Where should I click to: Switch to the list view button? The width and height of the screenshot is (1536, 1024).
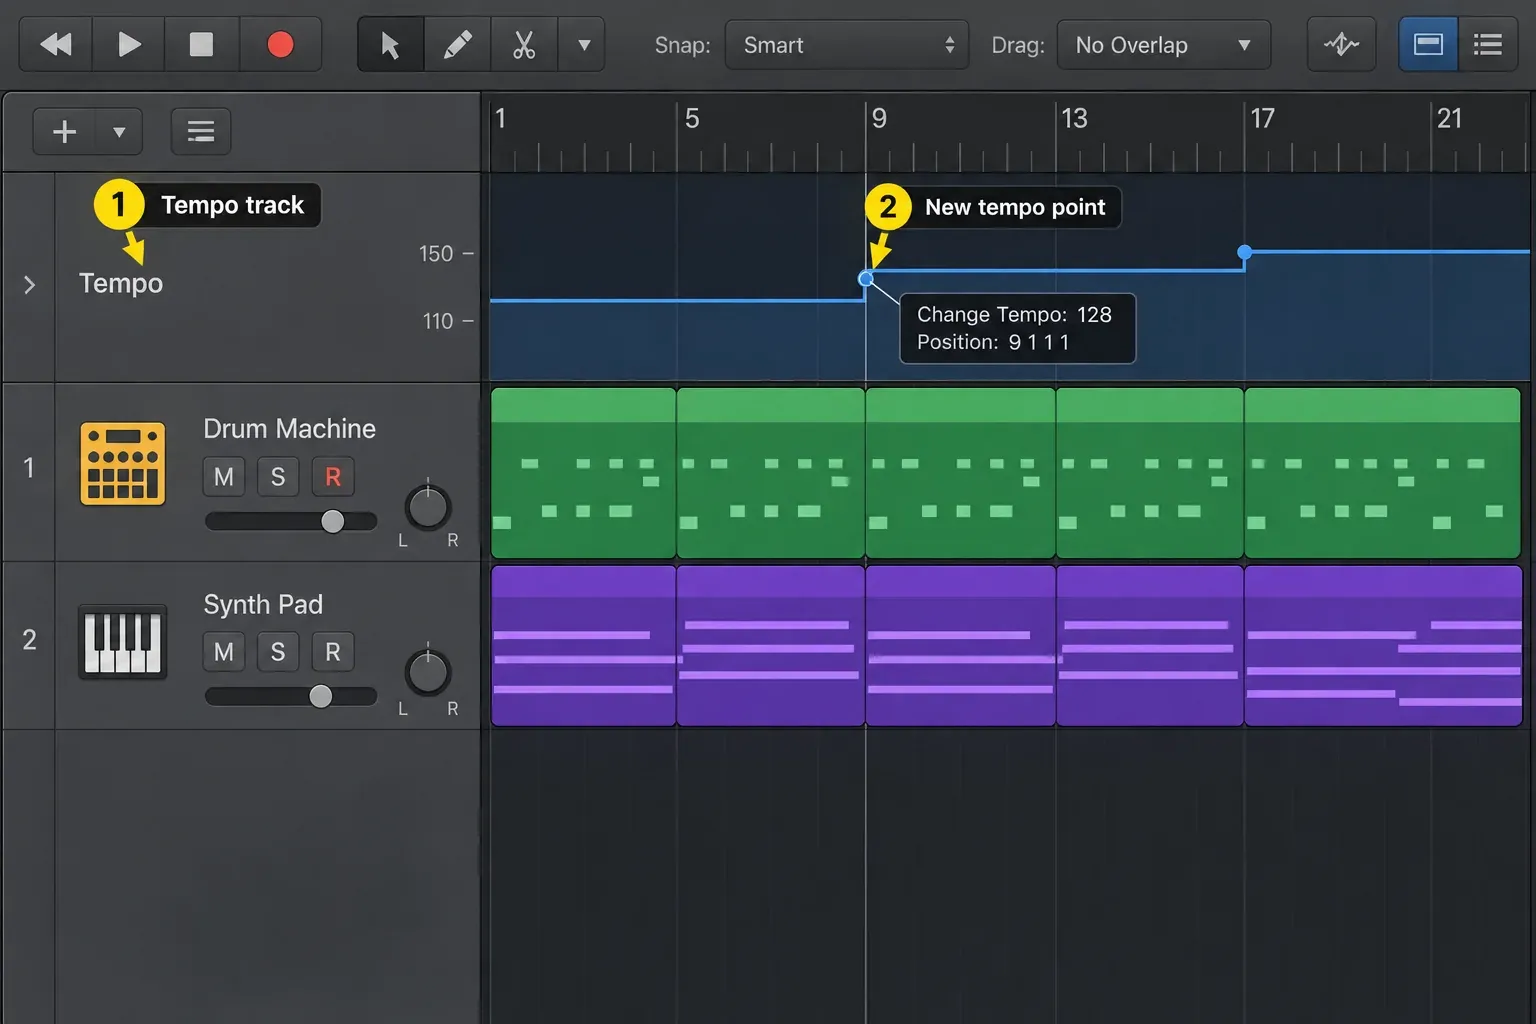pos(1487,44)
